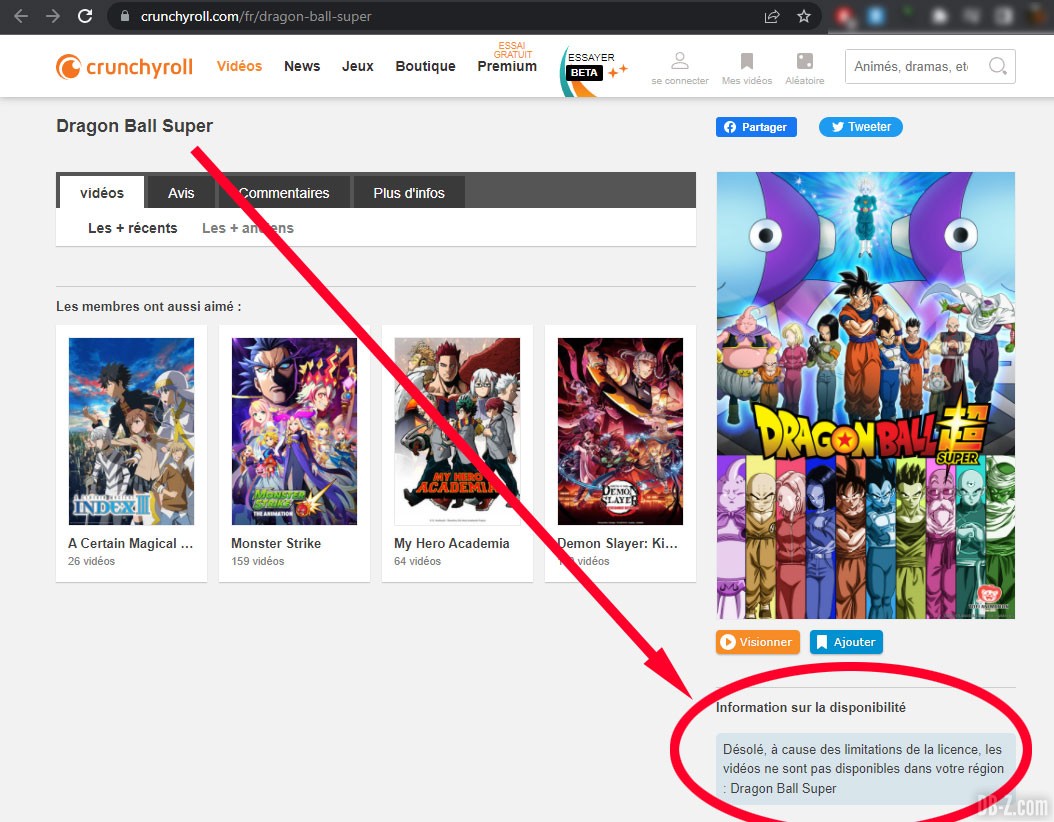Click the "64 vidéos" count text
Screen dimensions: 1054x822
pos(417,561)
